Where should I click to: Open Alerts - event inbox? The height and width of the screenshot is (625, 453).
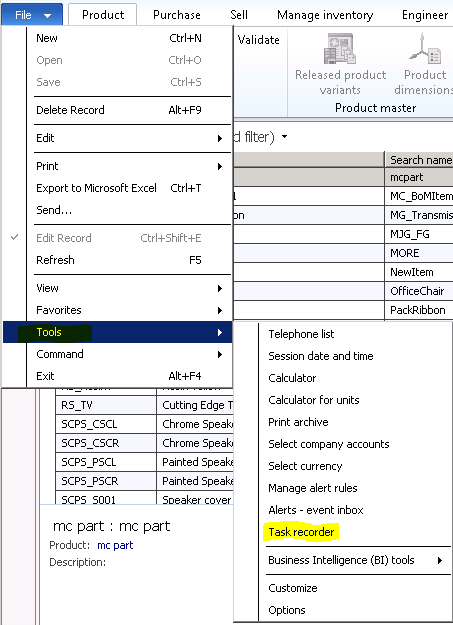click(316, 510)
